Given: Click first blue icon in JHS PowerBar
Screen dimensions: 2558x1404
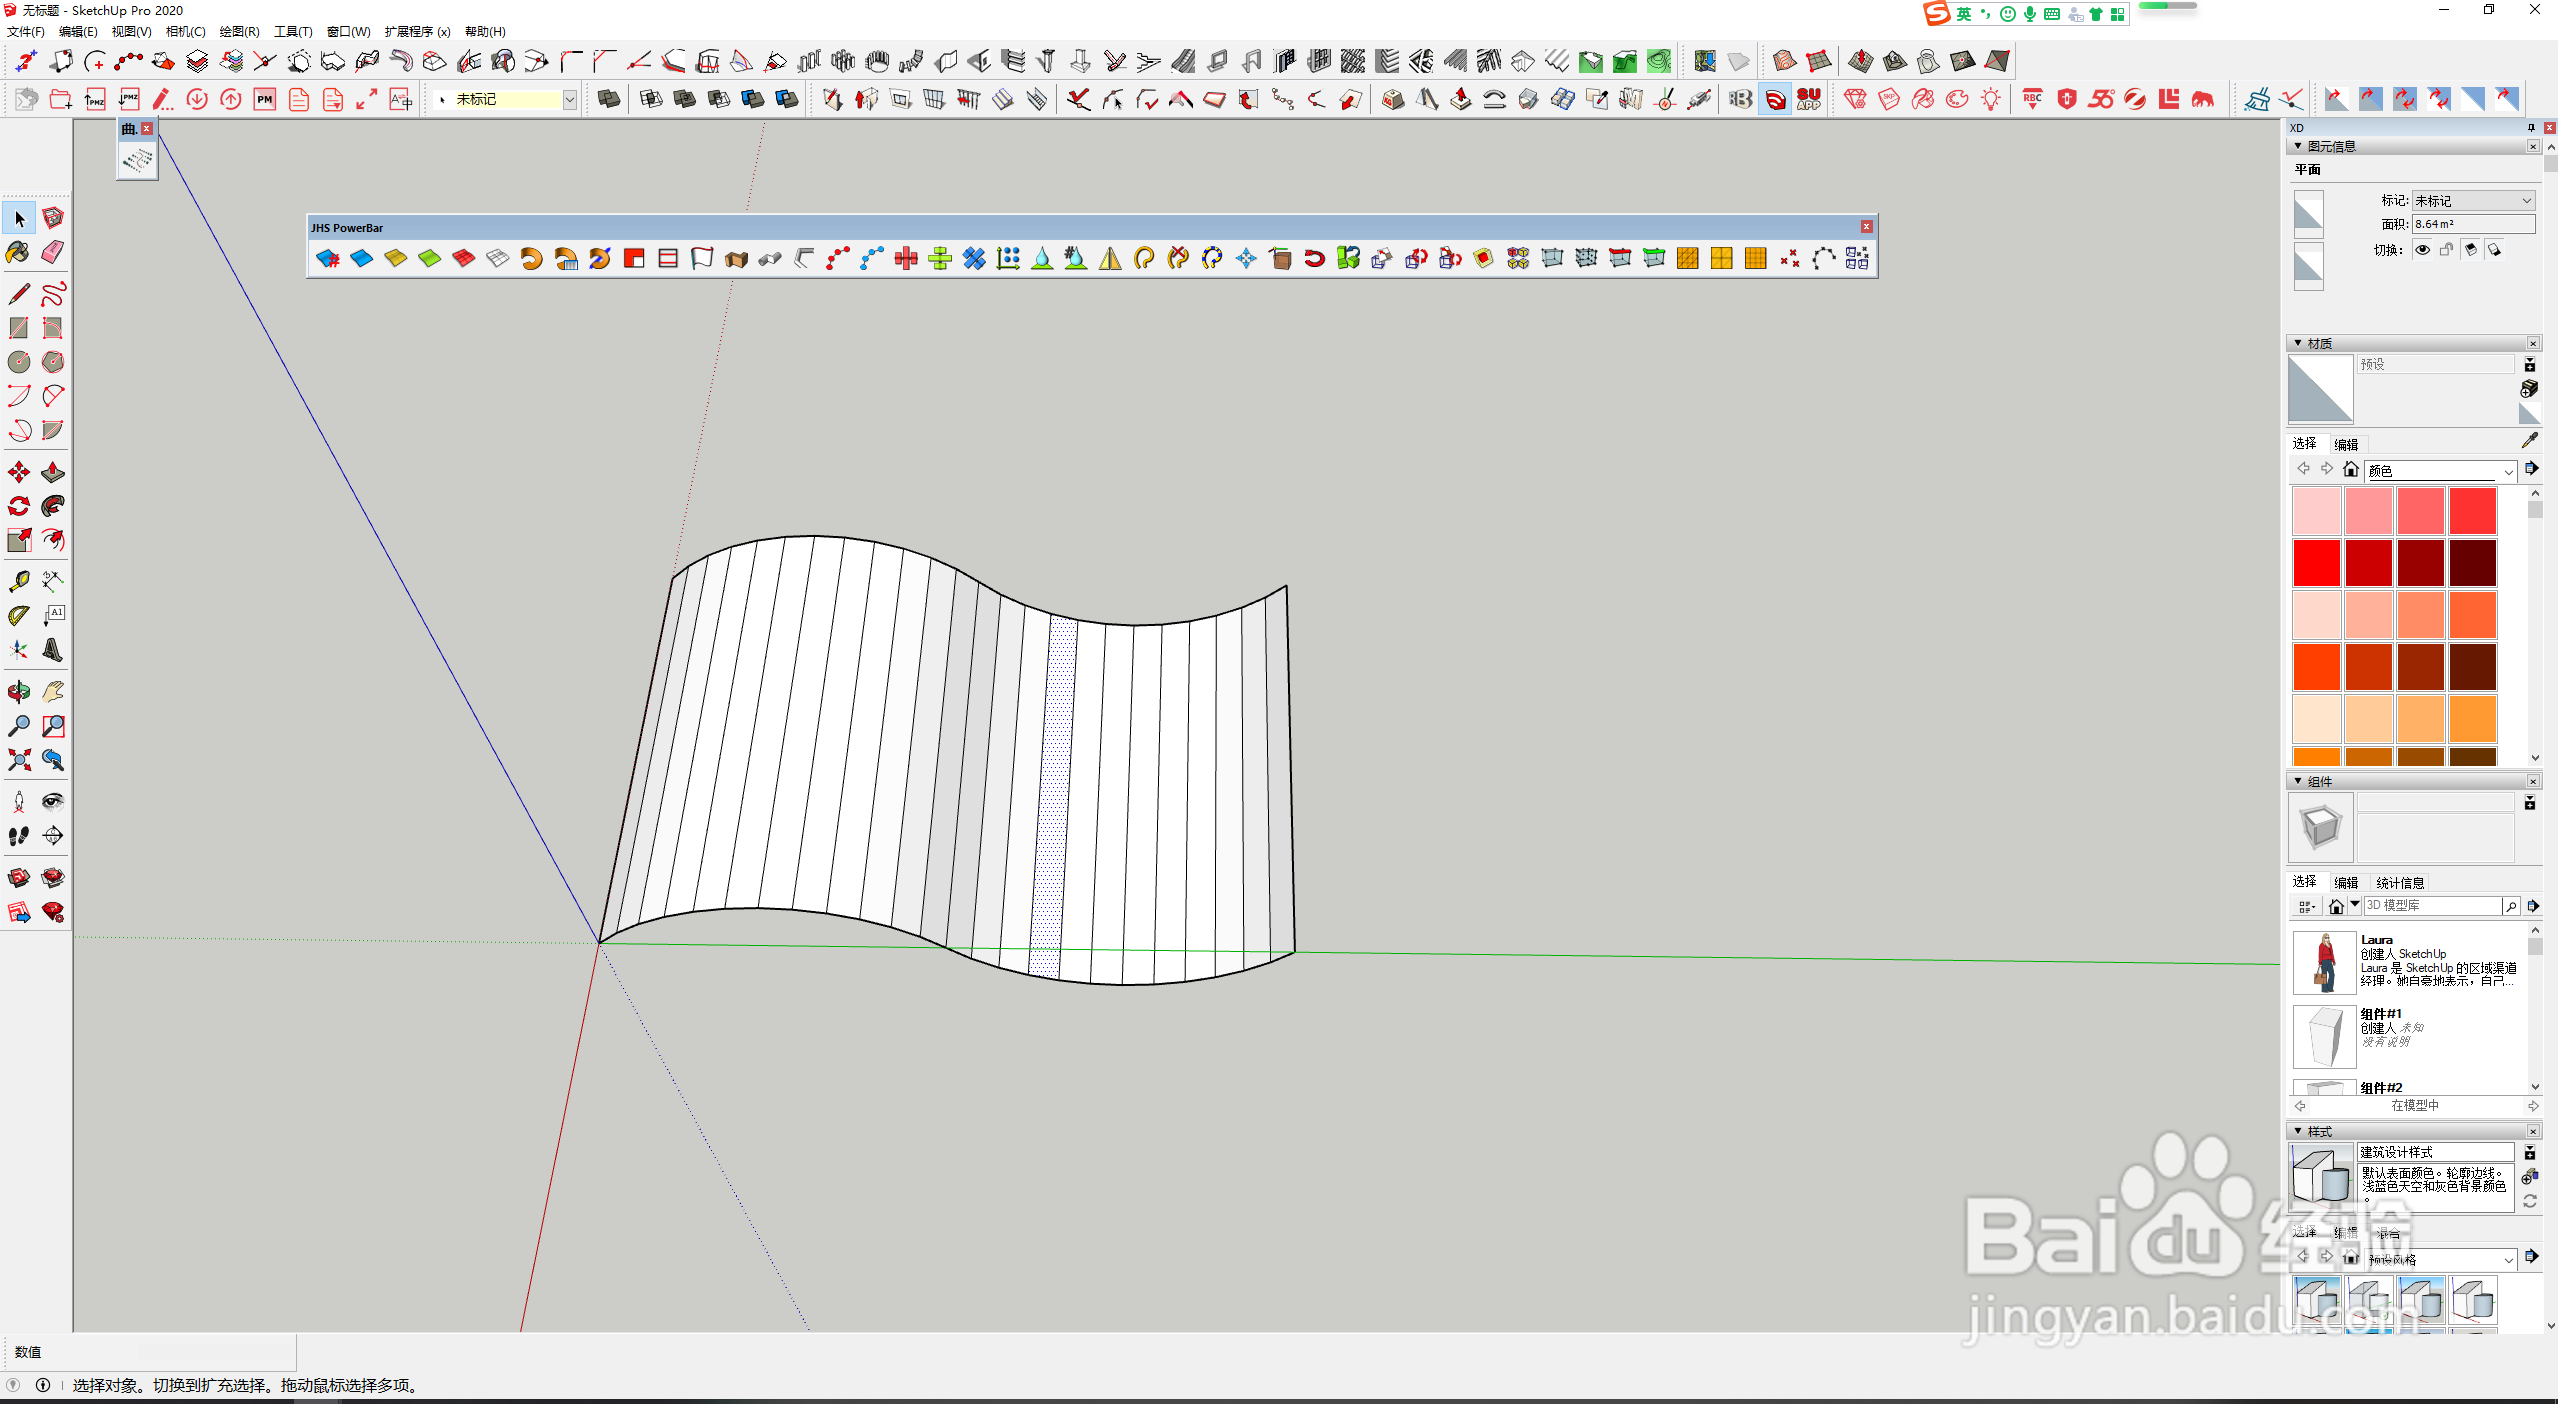Looking at the screenshot, I should 328,259.
